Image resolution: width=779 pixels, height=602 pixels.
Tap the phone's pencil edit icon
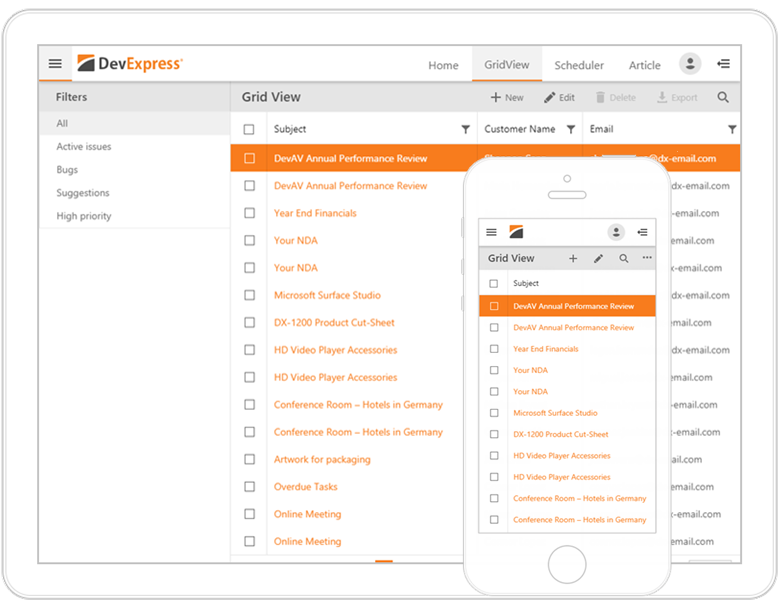(x=598, y=259)
